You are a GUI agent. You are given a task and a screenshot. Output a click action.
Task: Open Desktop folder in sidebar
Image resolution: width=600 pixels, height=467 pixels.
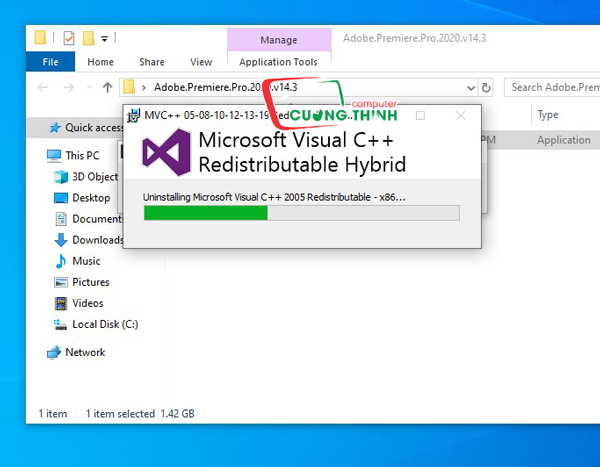[91, 198]
